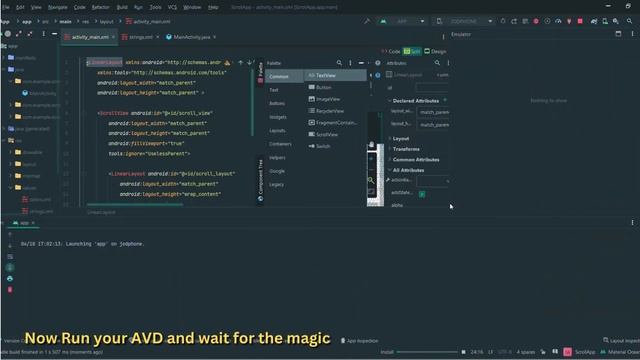
Task: Switch editor to Split view
Action: click(x=412, y=51)
